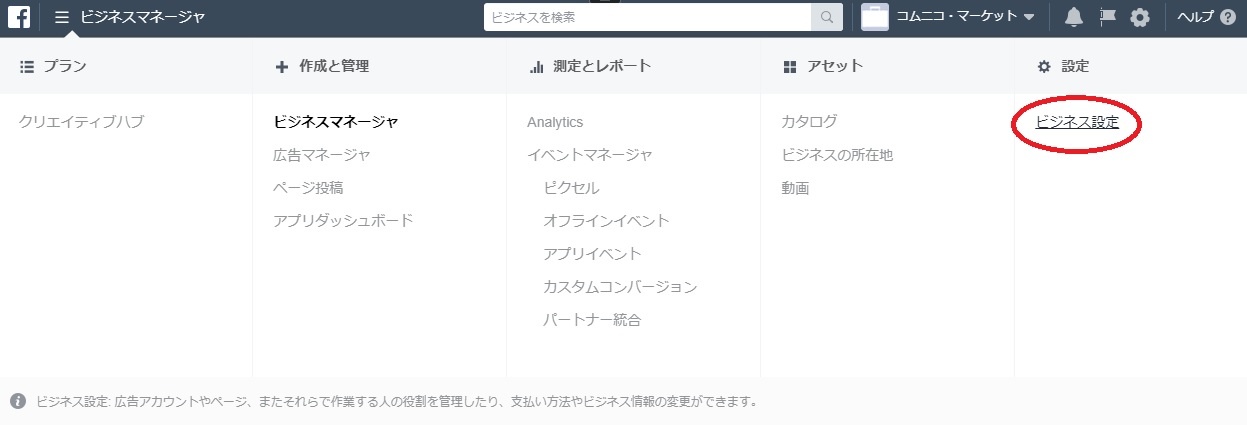Click the ビジネス設定 link
The image size is (1247, 425).
pos(1077,122)
